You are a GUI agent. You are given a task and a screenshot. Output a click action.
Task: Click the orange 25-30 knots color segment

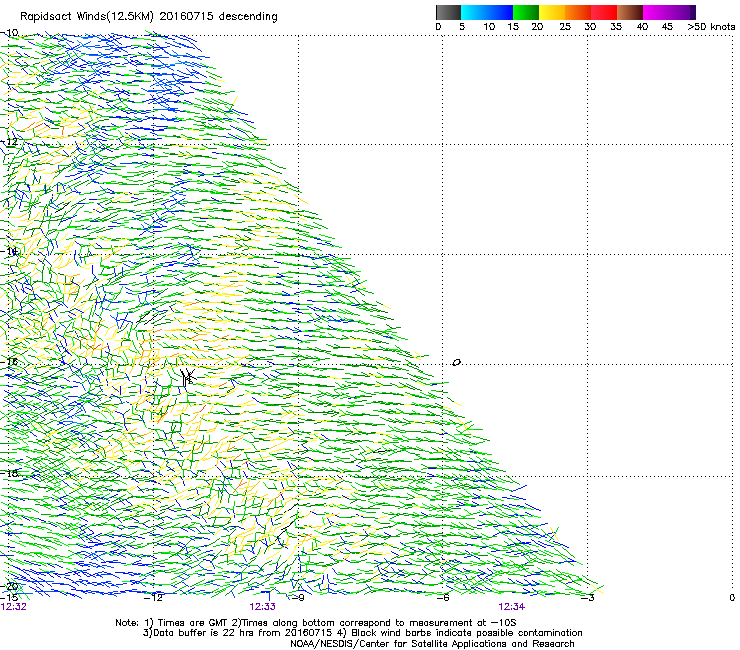tap(578, 12)
